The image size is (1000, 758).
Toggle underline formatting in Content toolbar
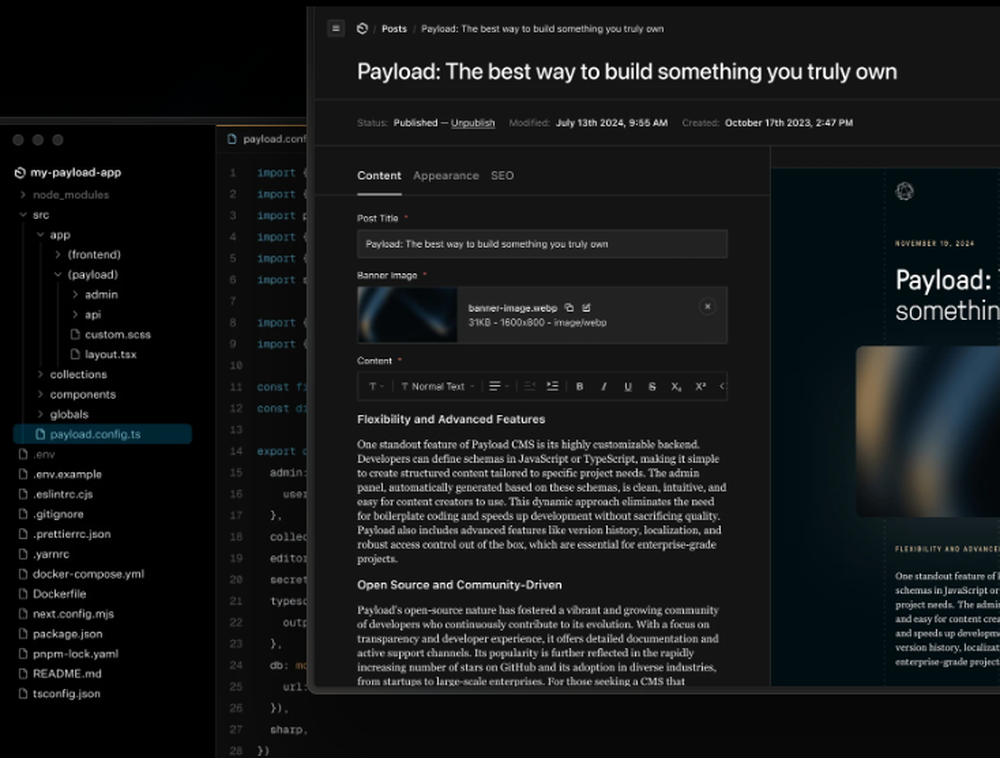tap(628, 386)
